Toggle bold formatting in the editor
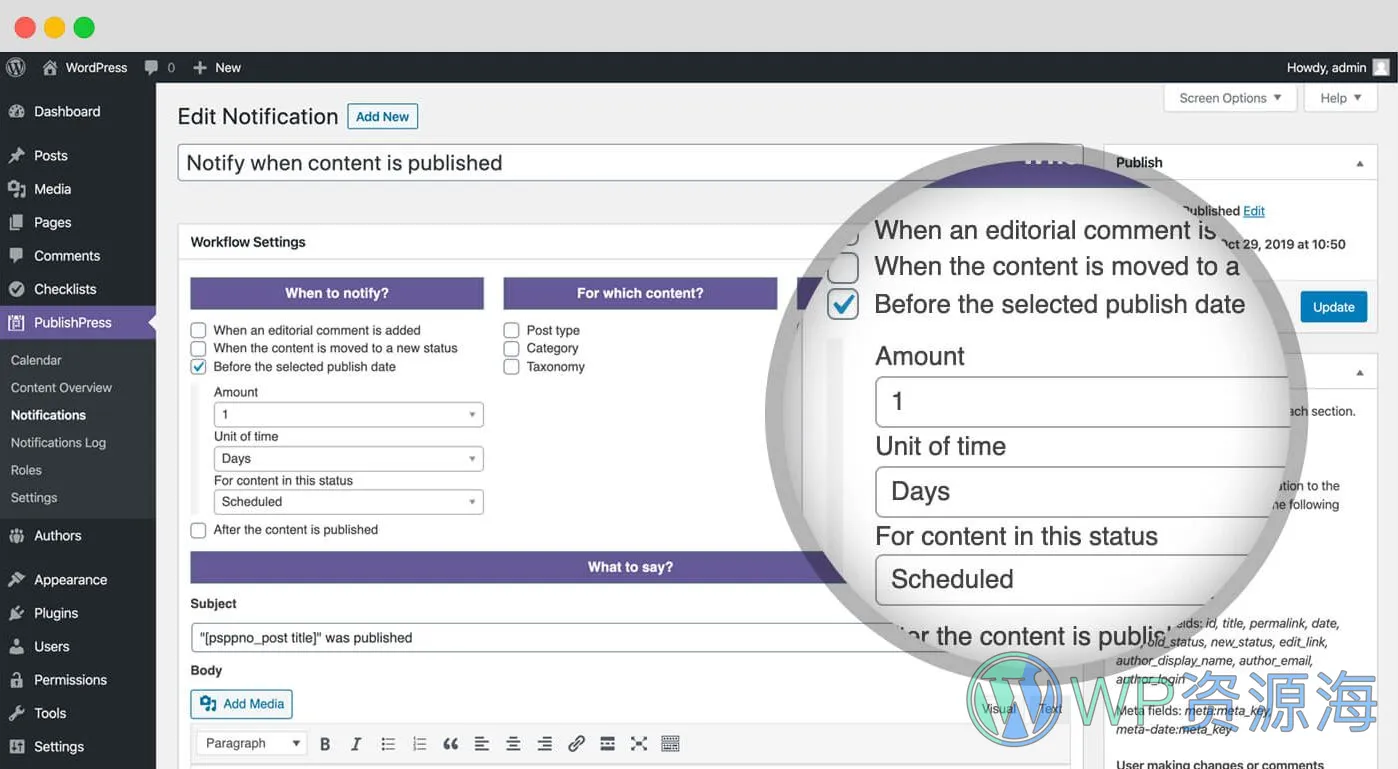Image resolution: width=1398 pixels, height=769 pixels. pyautogui.click(x=325, y=744)
